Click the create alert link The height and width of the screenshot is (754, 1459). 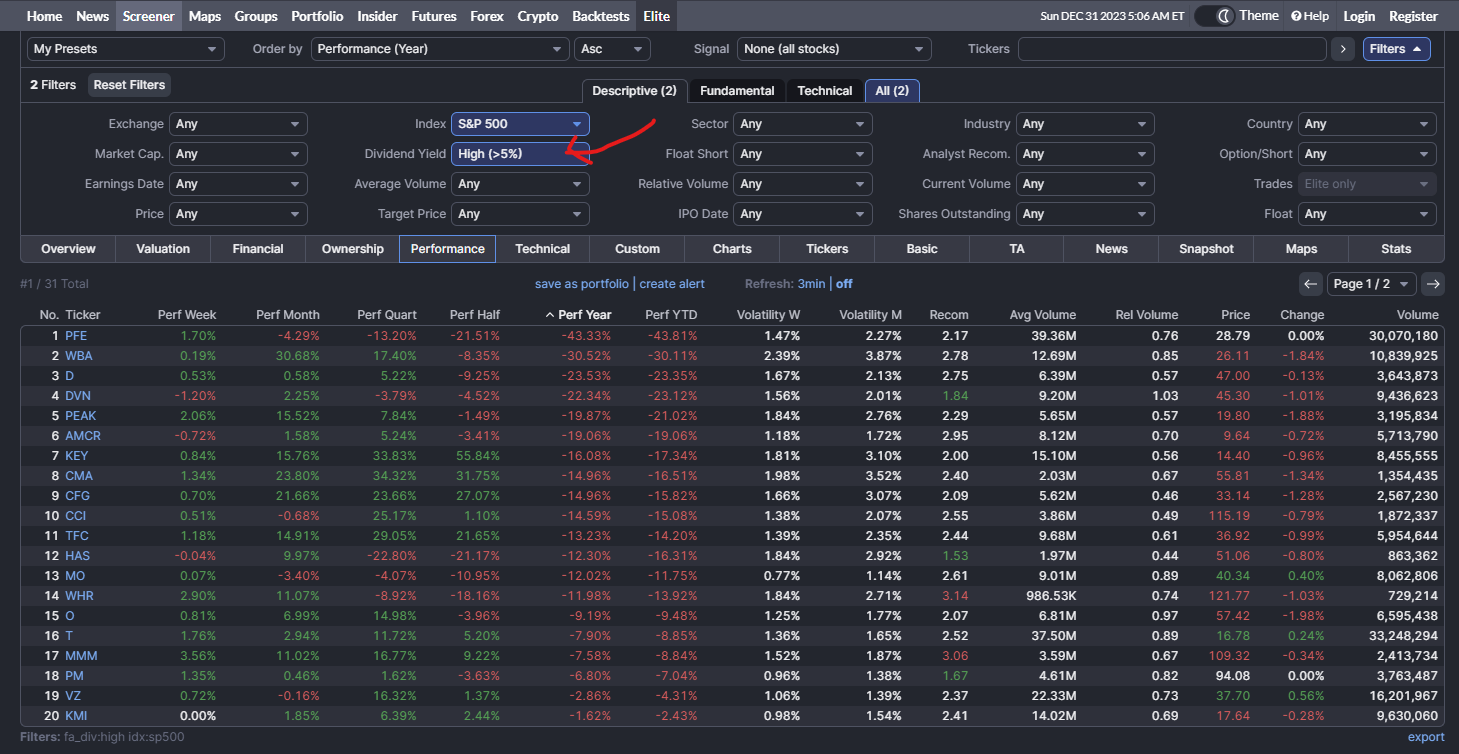click(x=672, y=284)
